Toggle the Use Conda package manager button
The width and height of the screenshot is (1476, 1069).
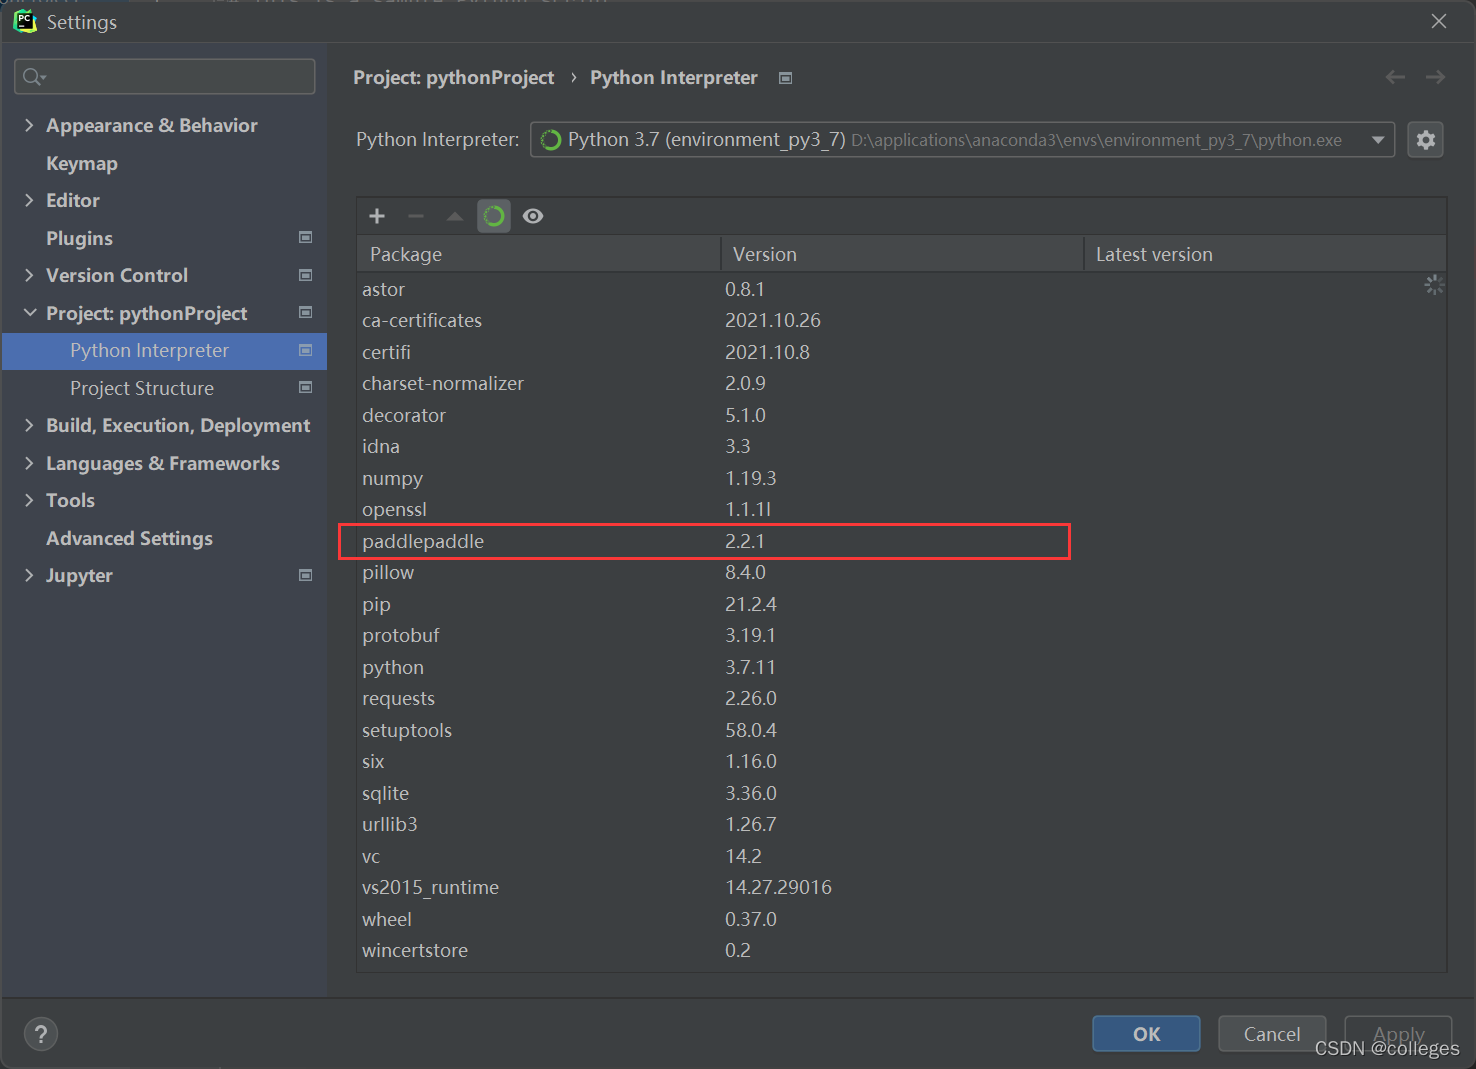pyautogui.click(x=494, y=216)
